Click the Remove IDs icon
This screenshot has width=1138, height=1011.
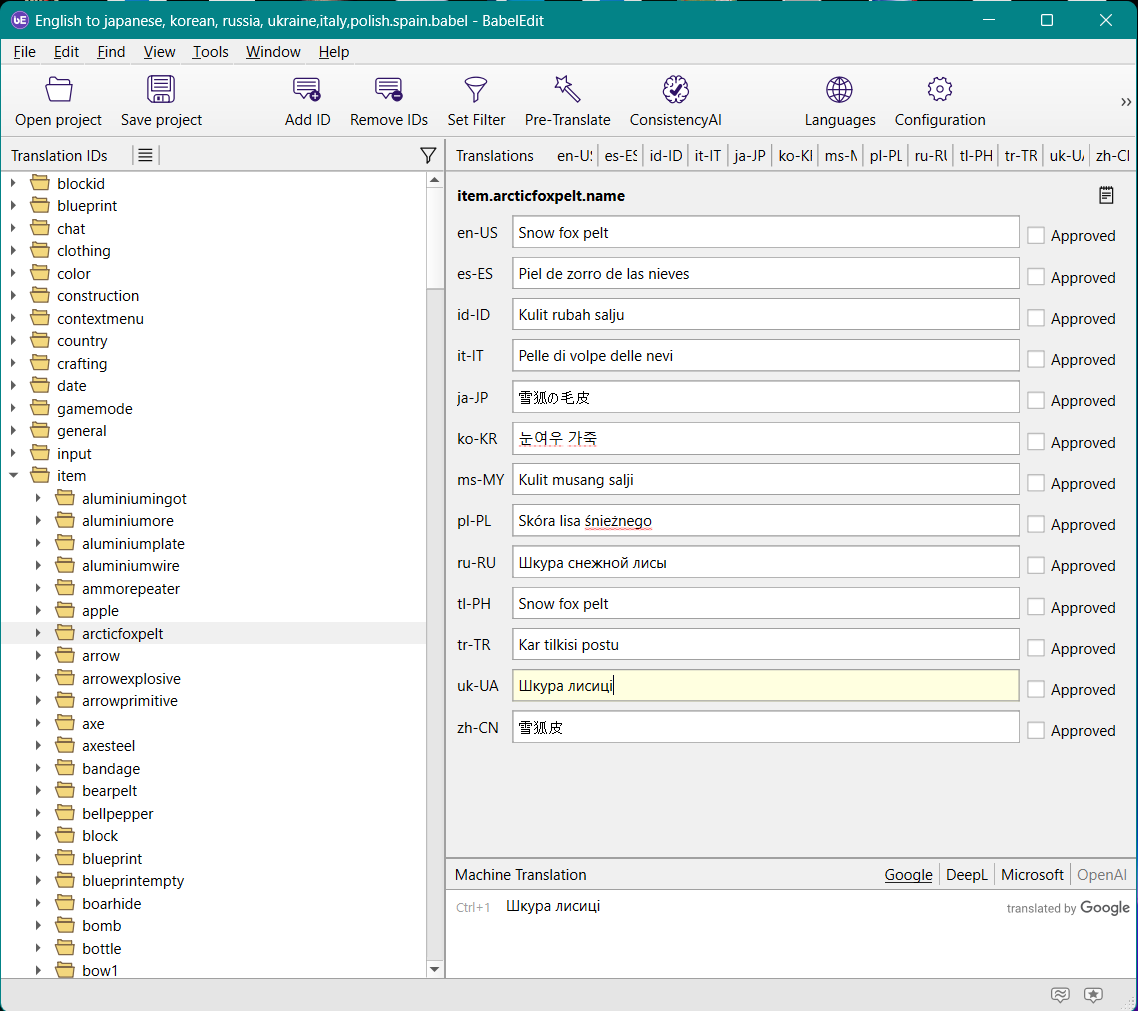click(x=388, y=90)
